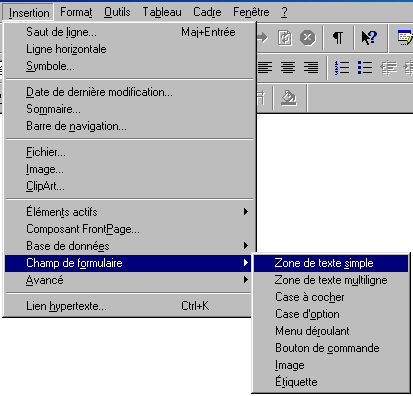Click the background fill paint bucket icon
This screenshot has width=413, height=396.
click(x=289, y=98)
